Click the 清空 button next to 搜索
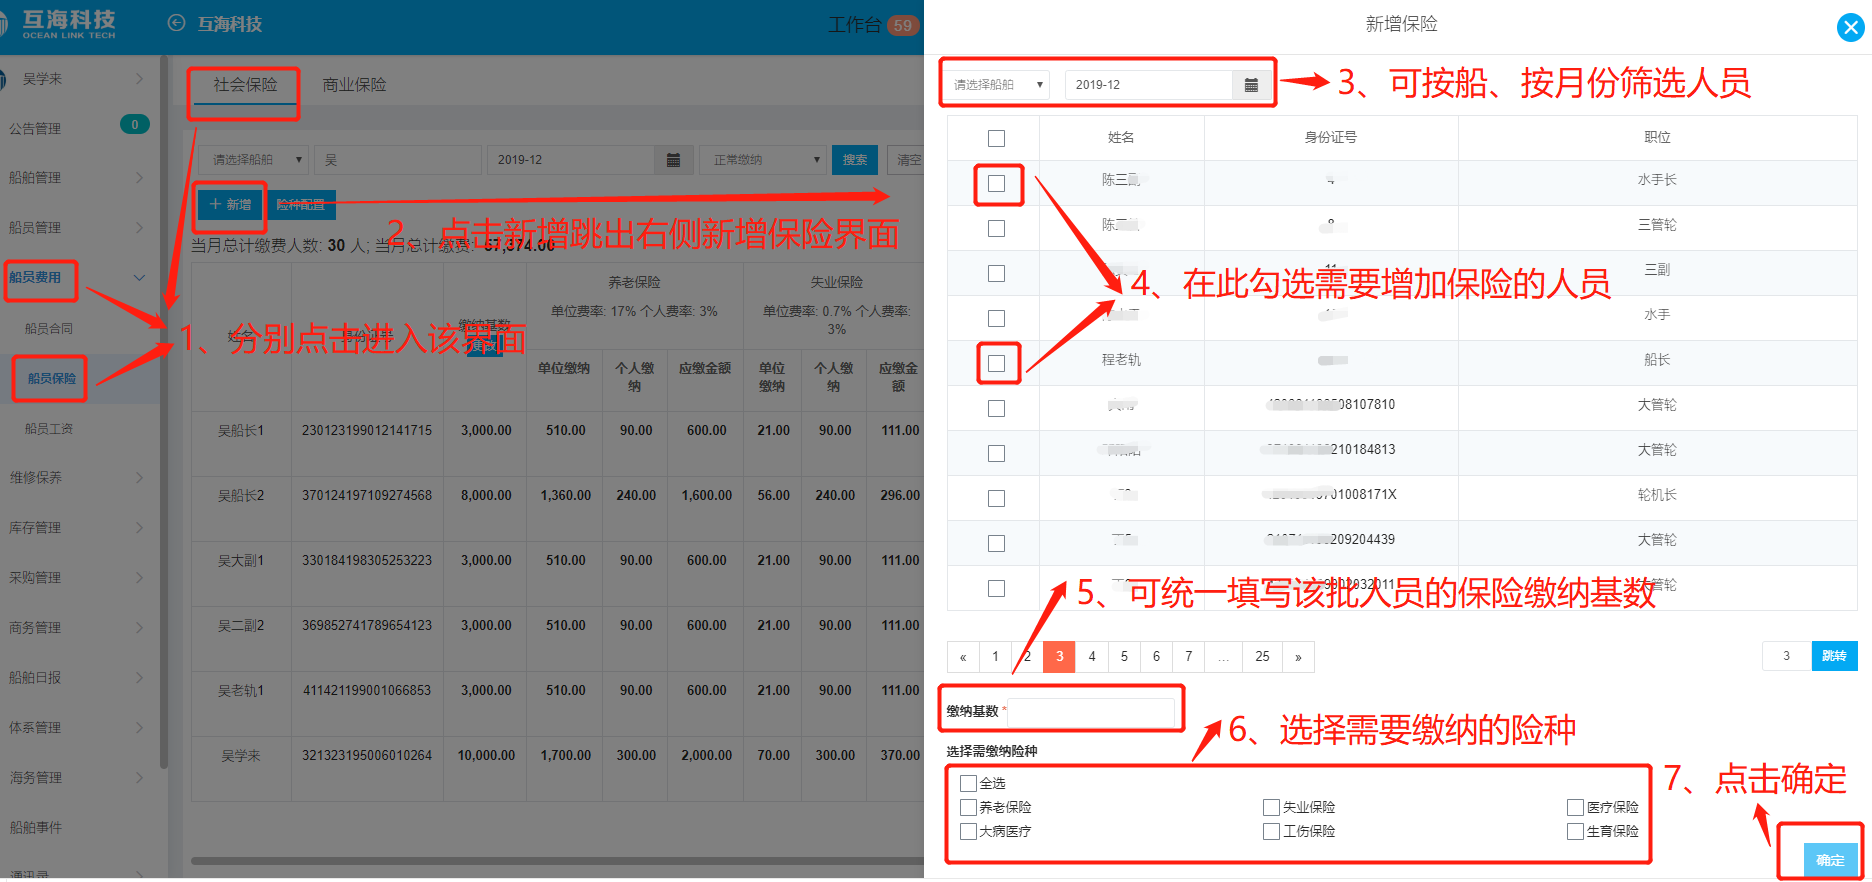The height and width of the screenshot is (882, 1872). [x=906, y=160]
